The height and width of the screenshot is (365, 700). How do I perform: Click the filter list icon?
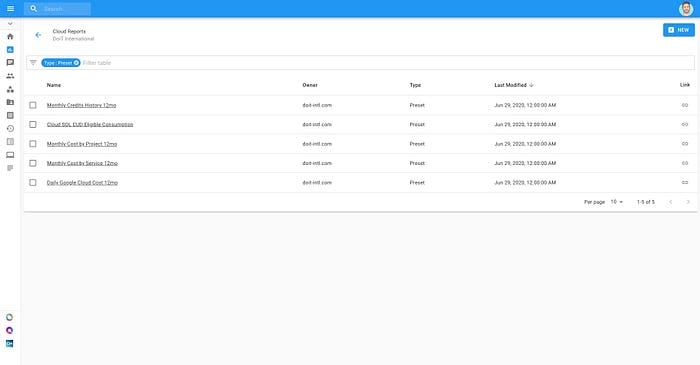click(33, 63)
